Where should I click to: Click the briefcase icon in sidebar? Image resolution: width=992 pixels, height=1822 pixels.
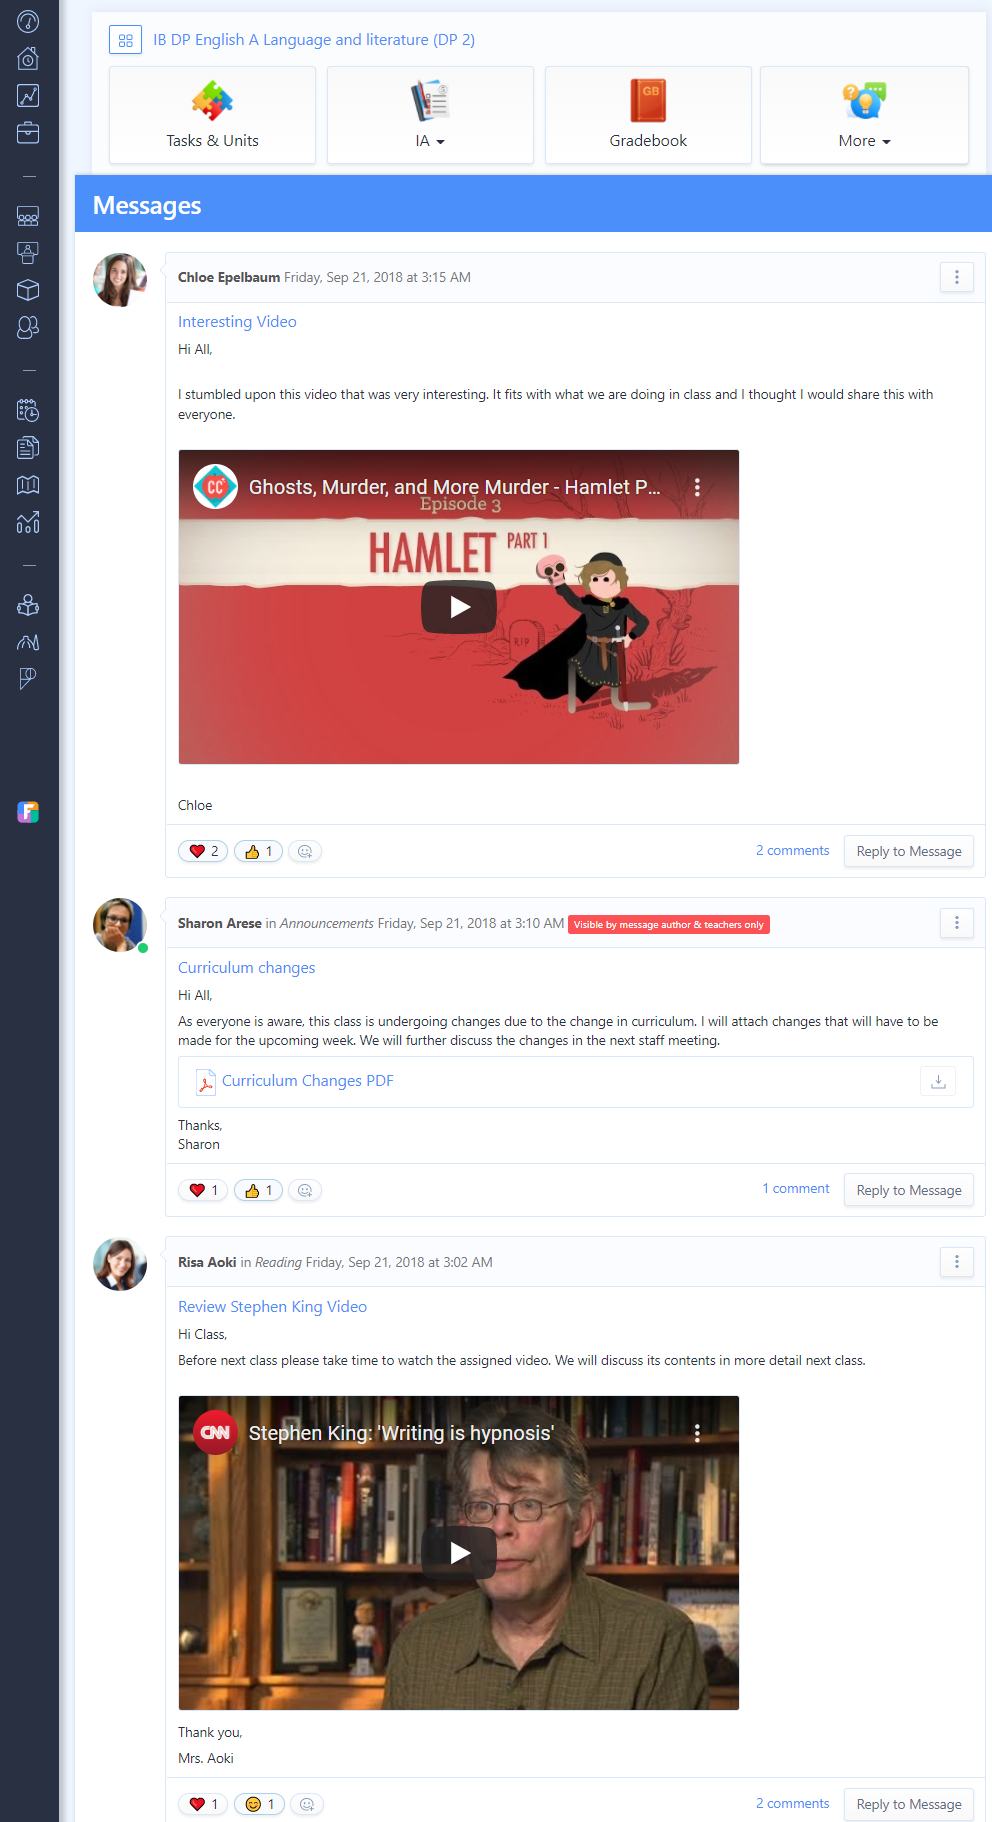pyautogui.click(x=28, y=132)
